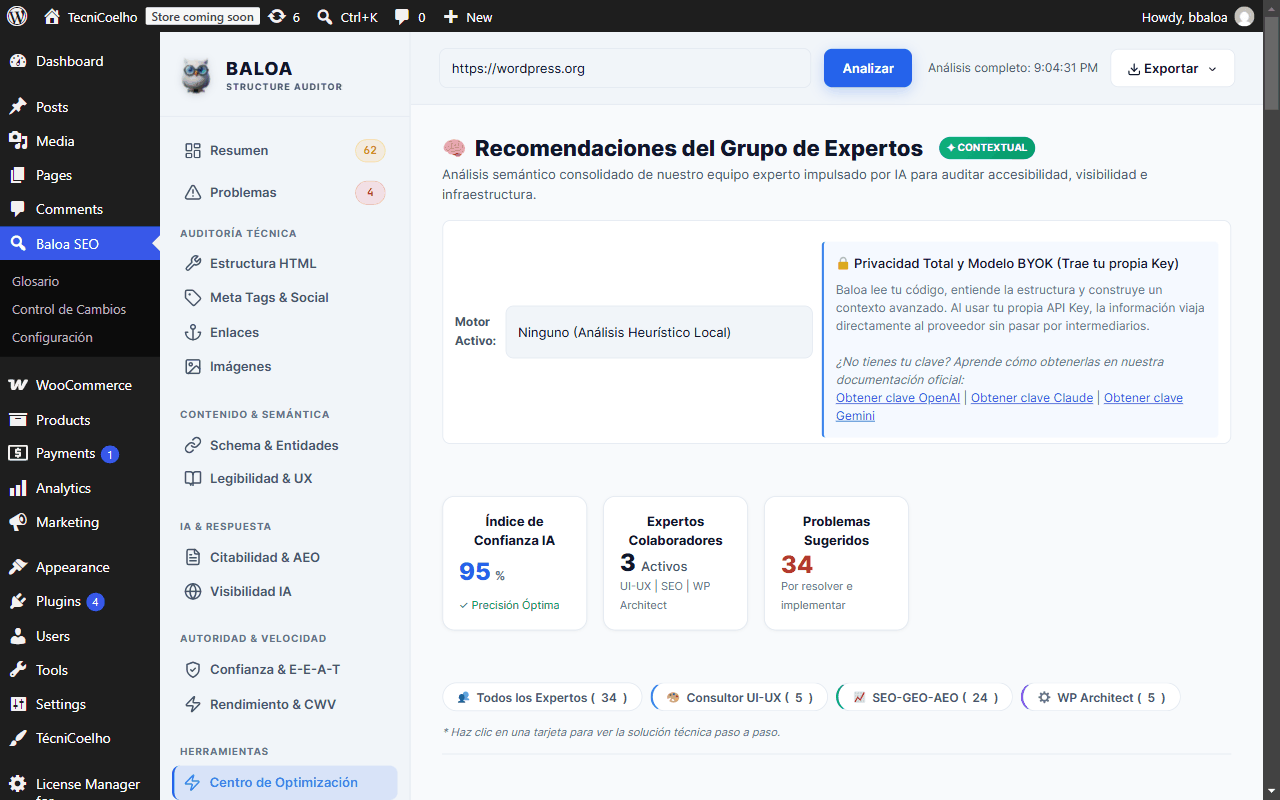Click the Media icon in sidebar

pos(18,141)
